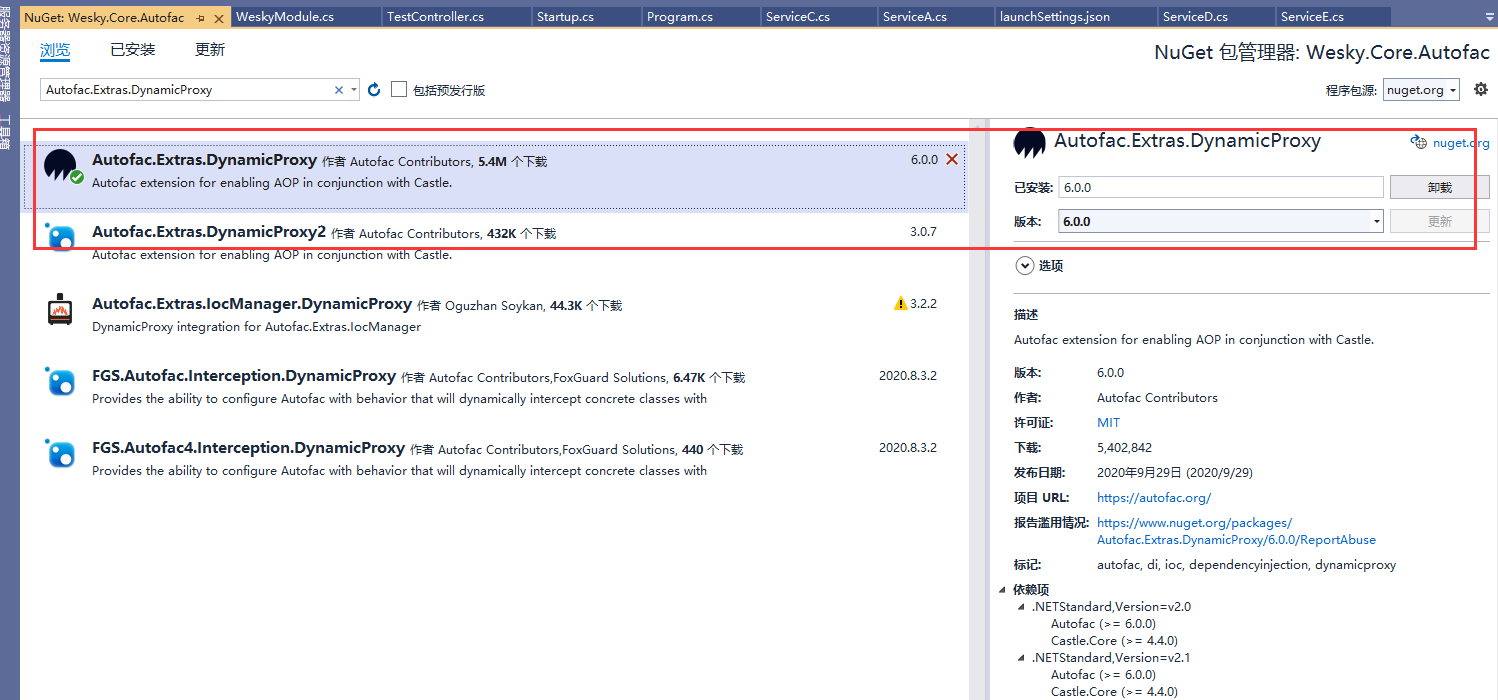Switch to the Updates tab

(x=210, y=50)
